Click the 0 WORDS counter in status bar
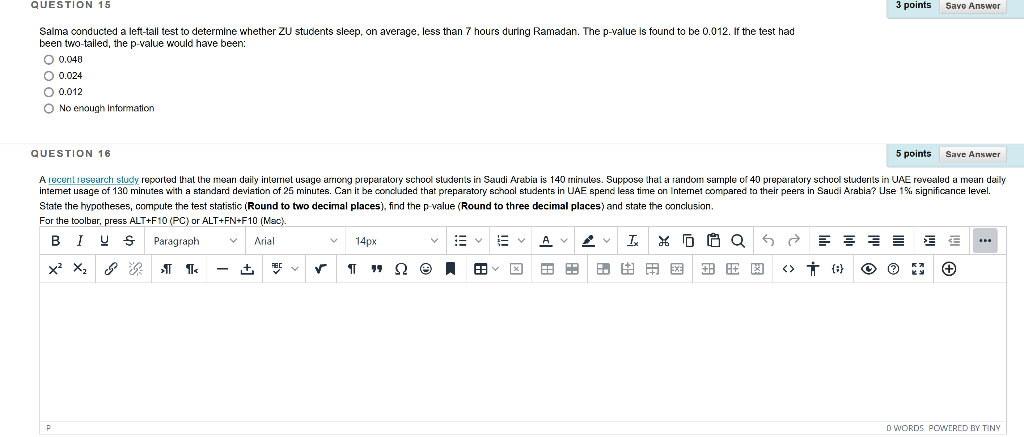Image resolution: width=1024 pixels, height=437 pixels. (x=904, y=429)
